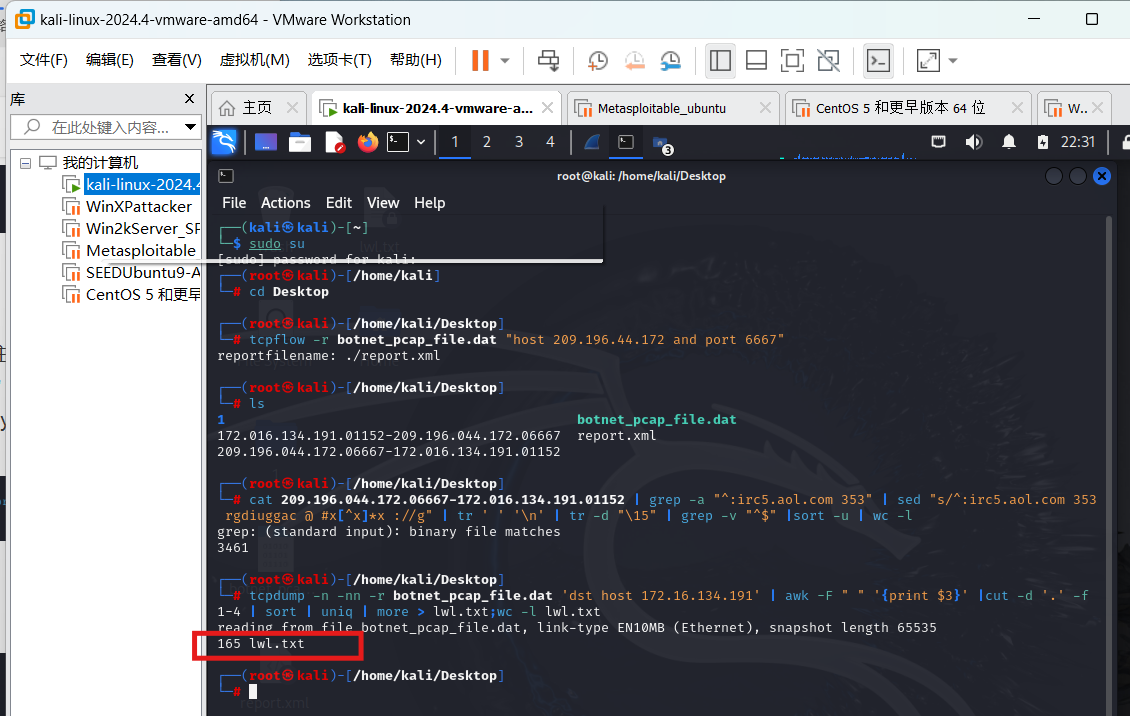
Task: Collapse the 我的计算机 tree node
Action: (25, 164)
